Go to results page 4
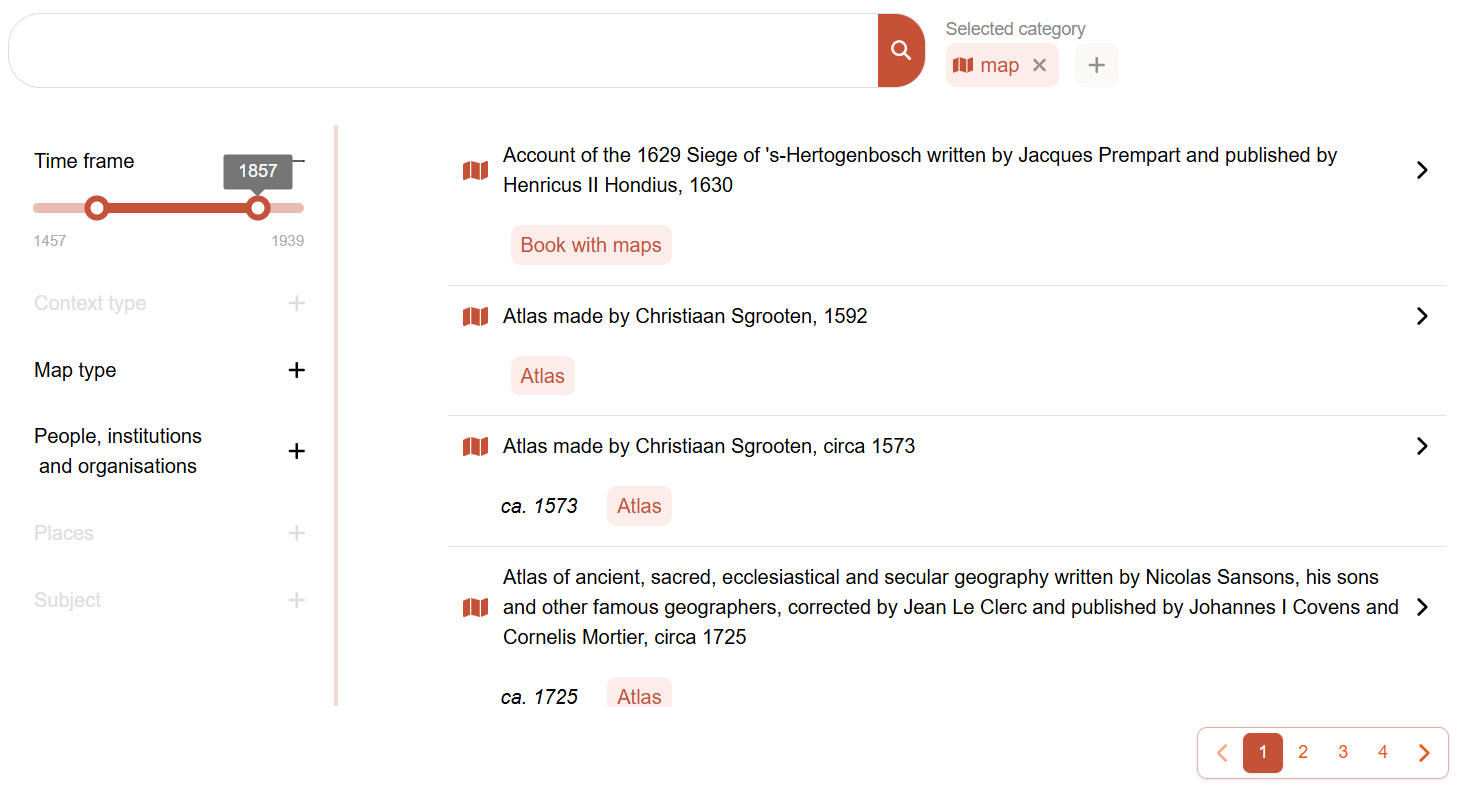Image resolution: width=1460 pixels, height=792 pixels. click(1383, 752)
